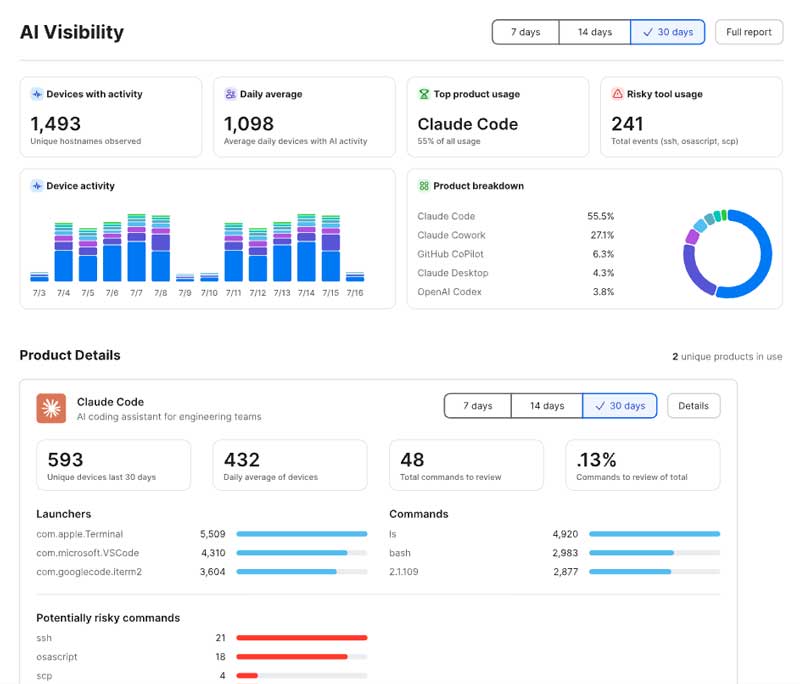Switch Claude Code details to 14 days
Screen dimensions: 800x684
[x=547, y=406]
